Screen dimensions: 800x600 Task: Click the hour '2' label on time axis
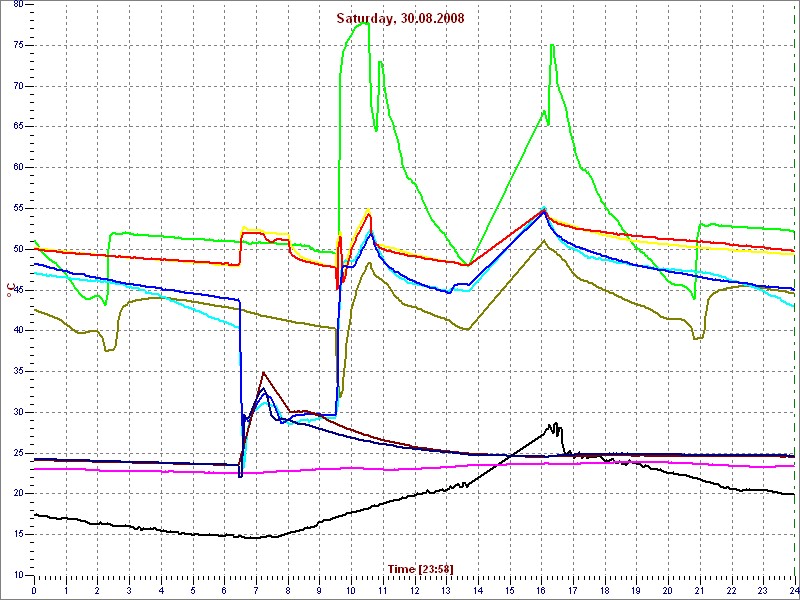[x=97, y=591]
